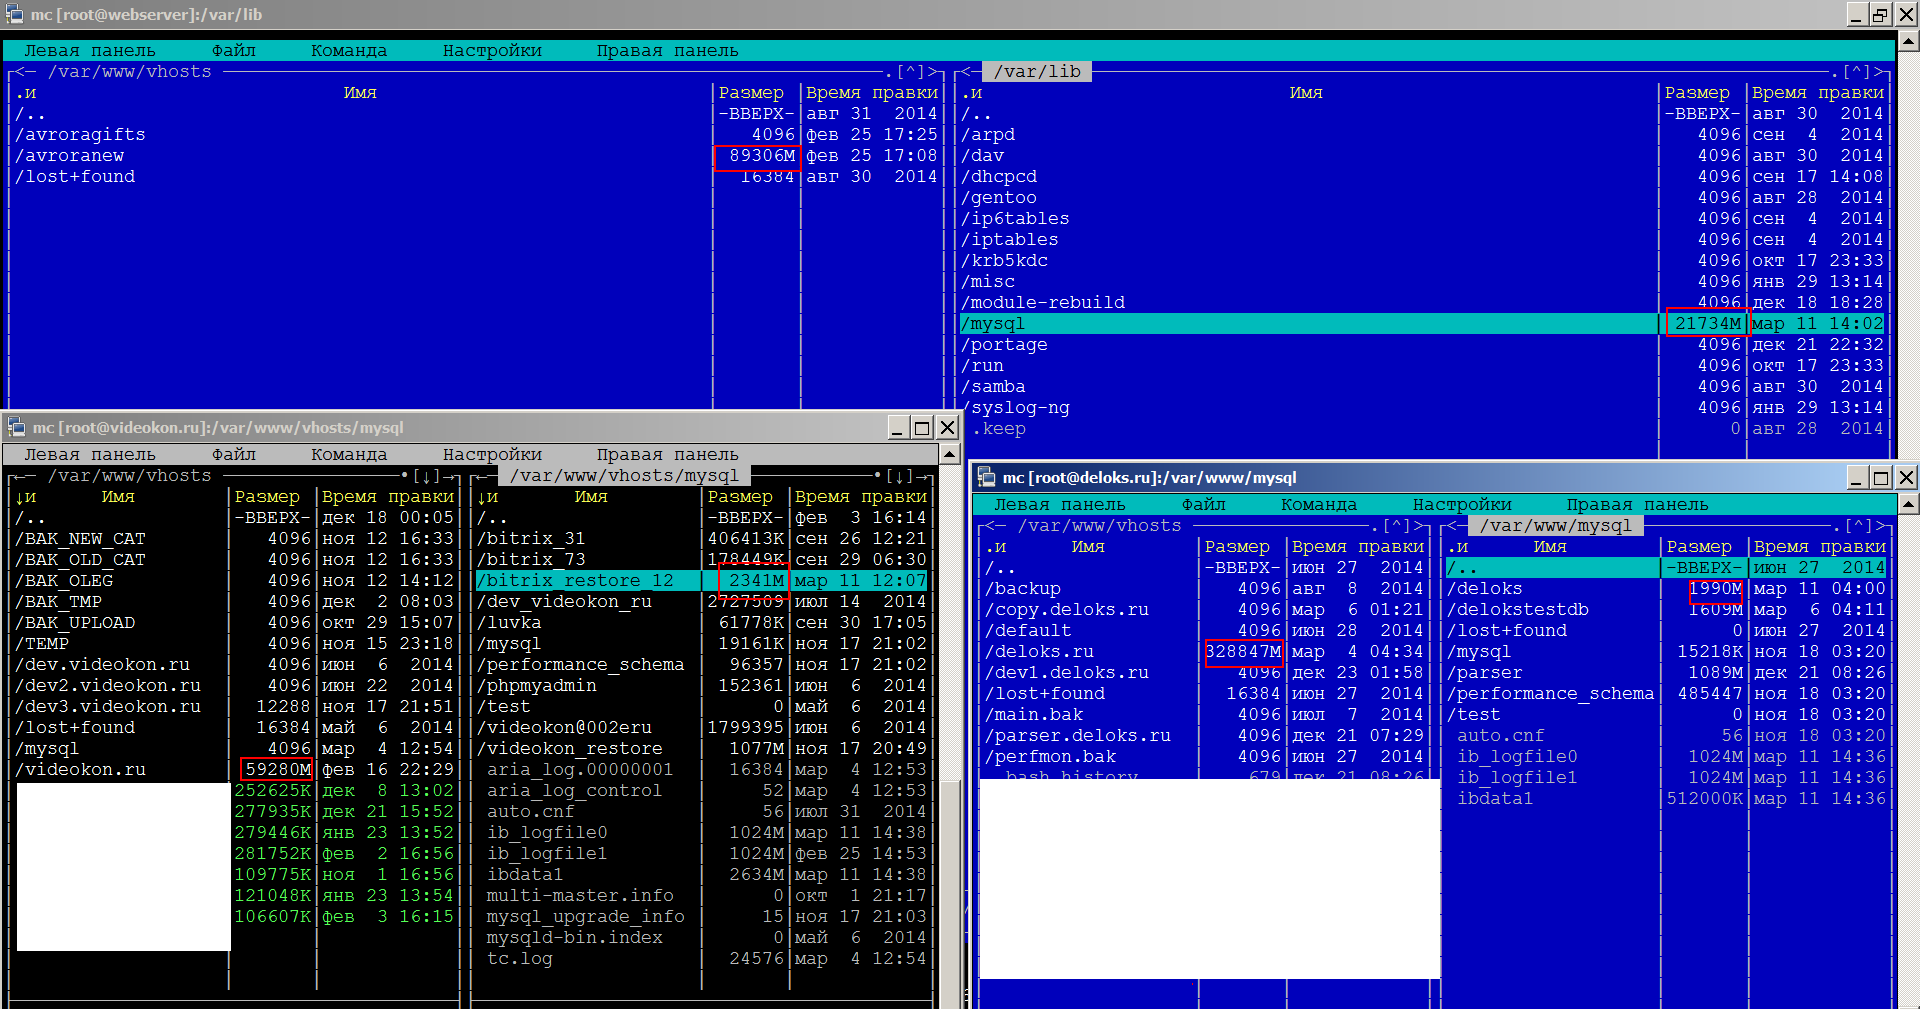Click the scroll-up arrow in the webserver window
1920x1009 pixels.
point(1908,41)
